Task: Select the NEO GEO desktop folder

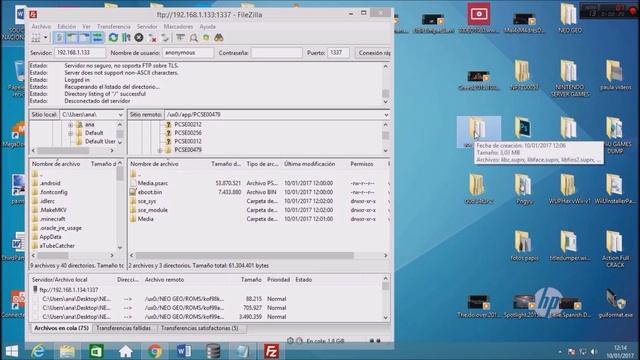Action: (570, 18)
